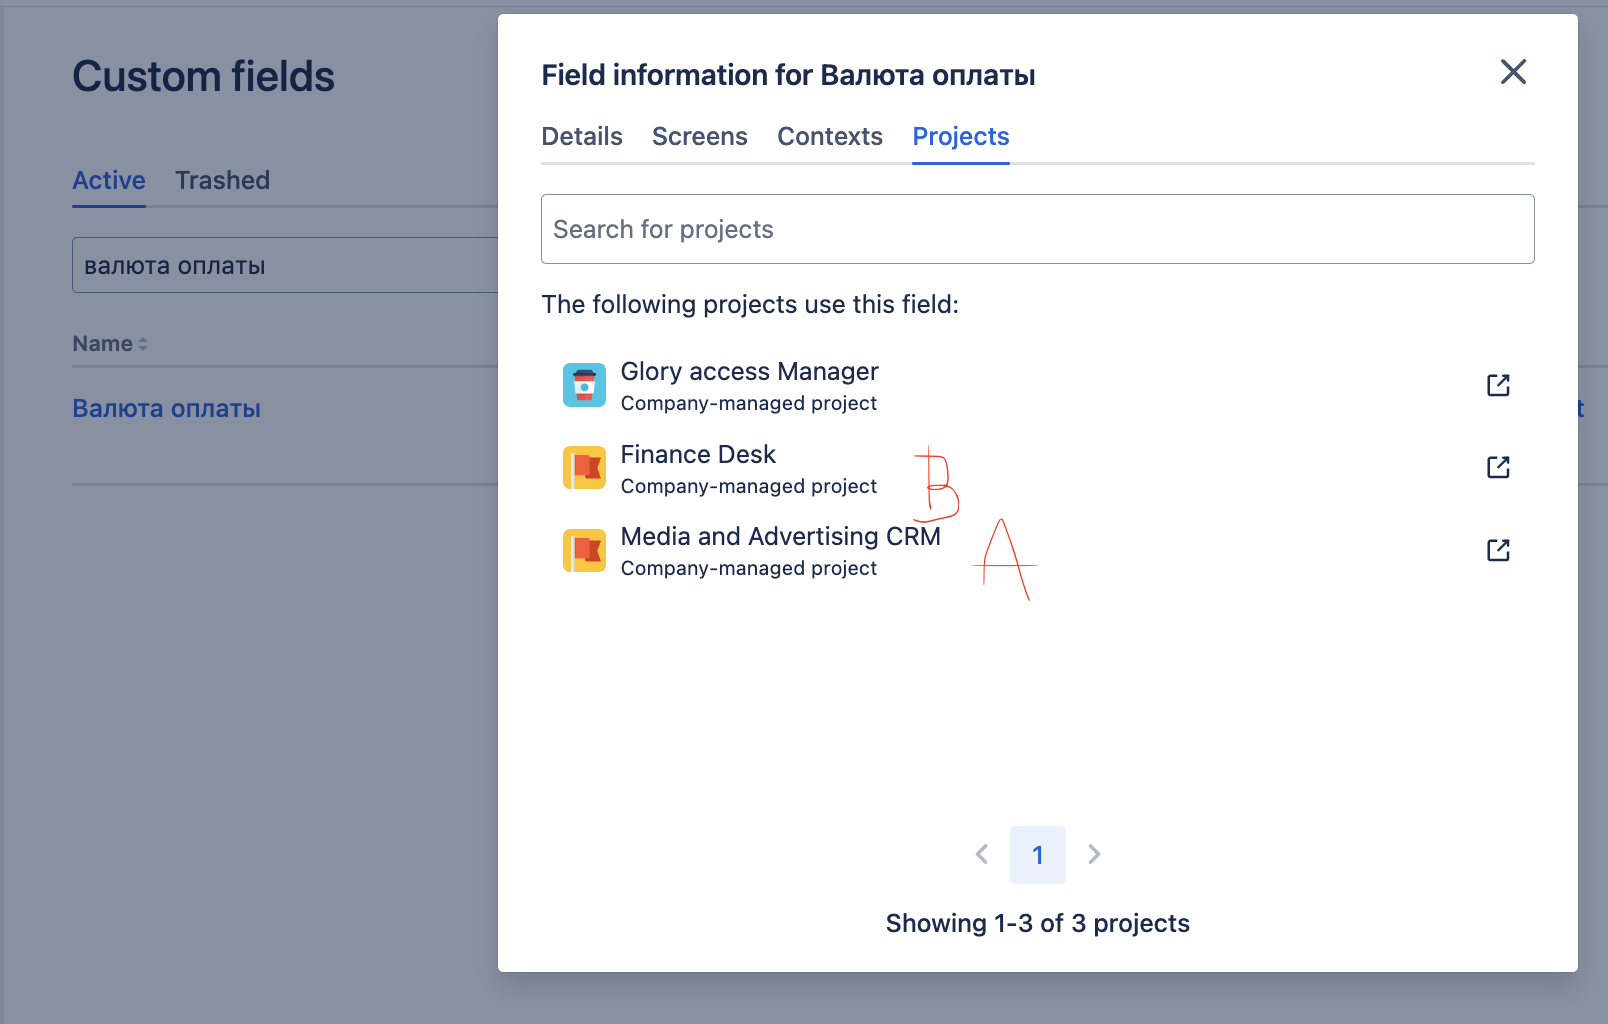The width and height of the screenshot is (1608, 1024).
Task: Switch to the Details tab
Action: 582,136
